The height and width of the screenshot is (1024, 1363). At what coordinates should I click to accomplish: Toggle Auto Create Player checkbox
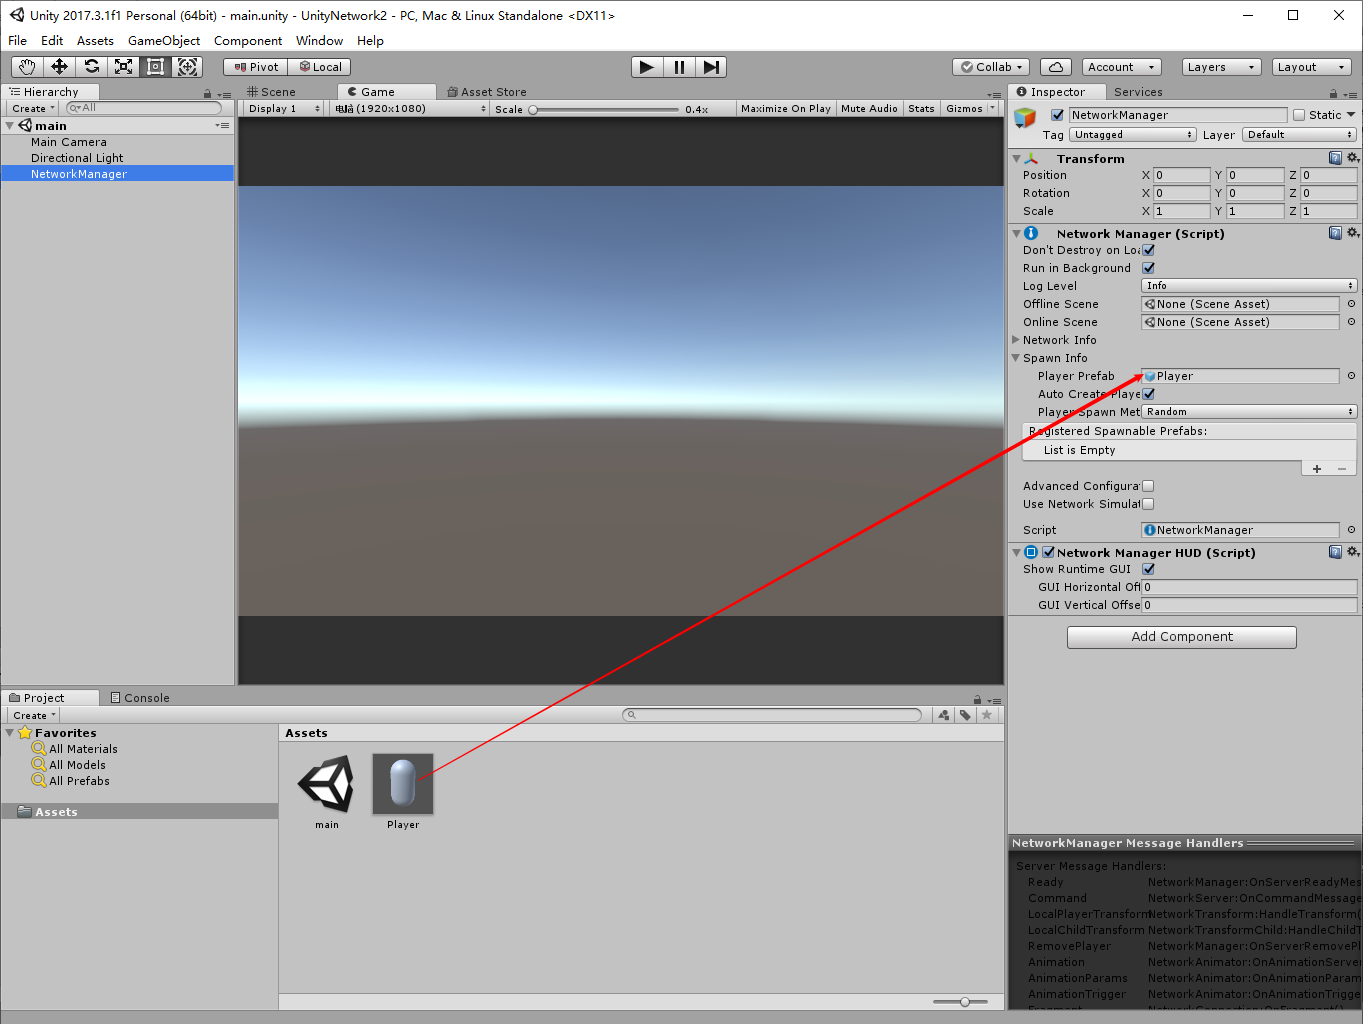point(1149,394)
